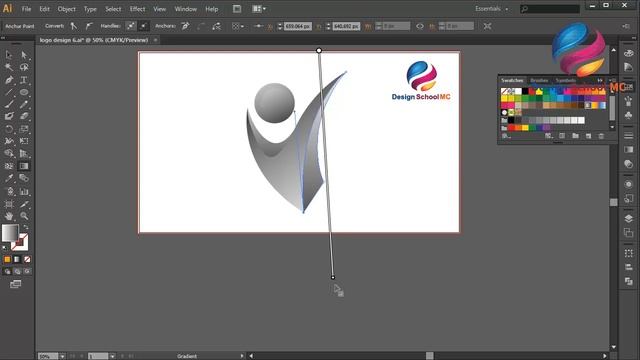Click the Delete Swatch trash icon

coord(601,136)
